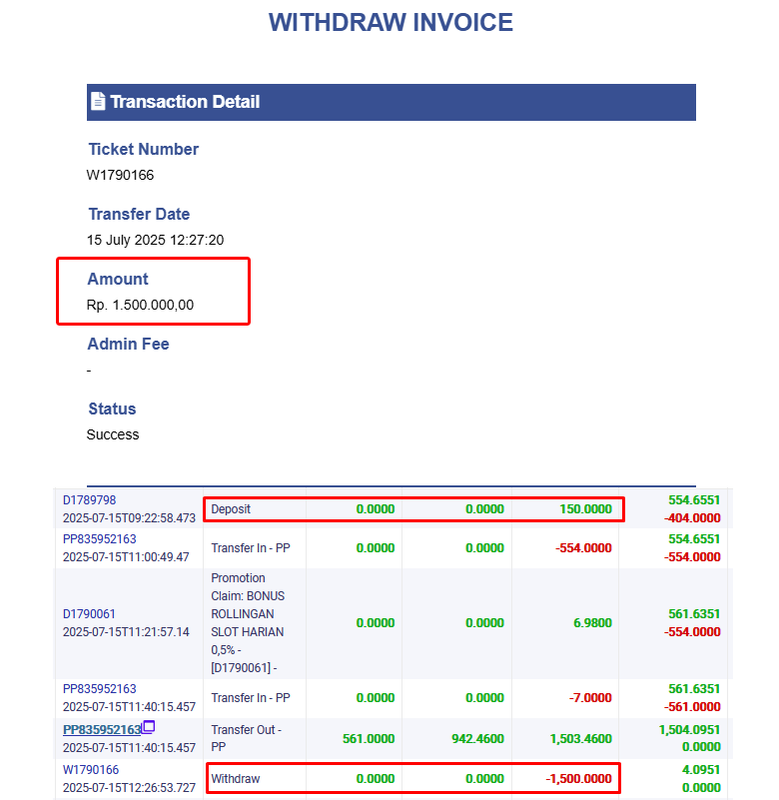Click the Status label
This screenshot has height=800, width=779.
[112, 409]
